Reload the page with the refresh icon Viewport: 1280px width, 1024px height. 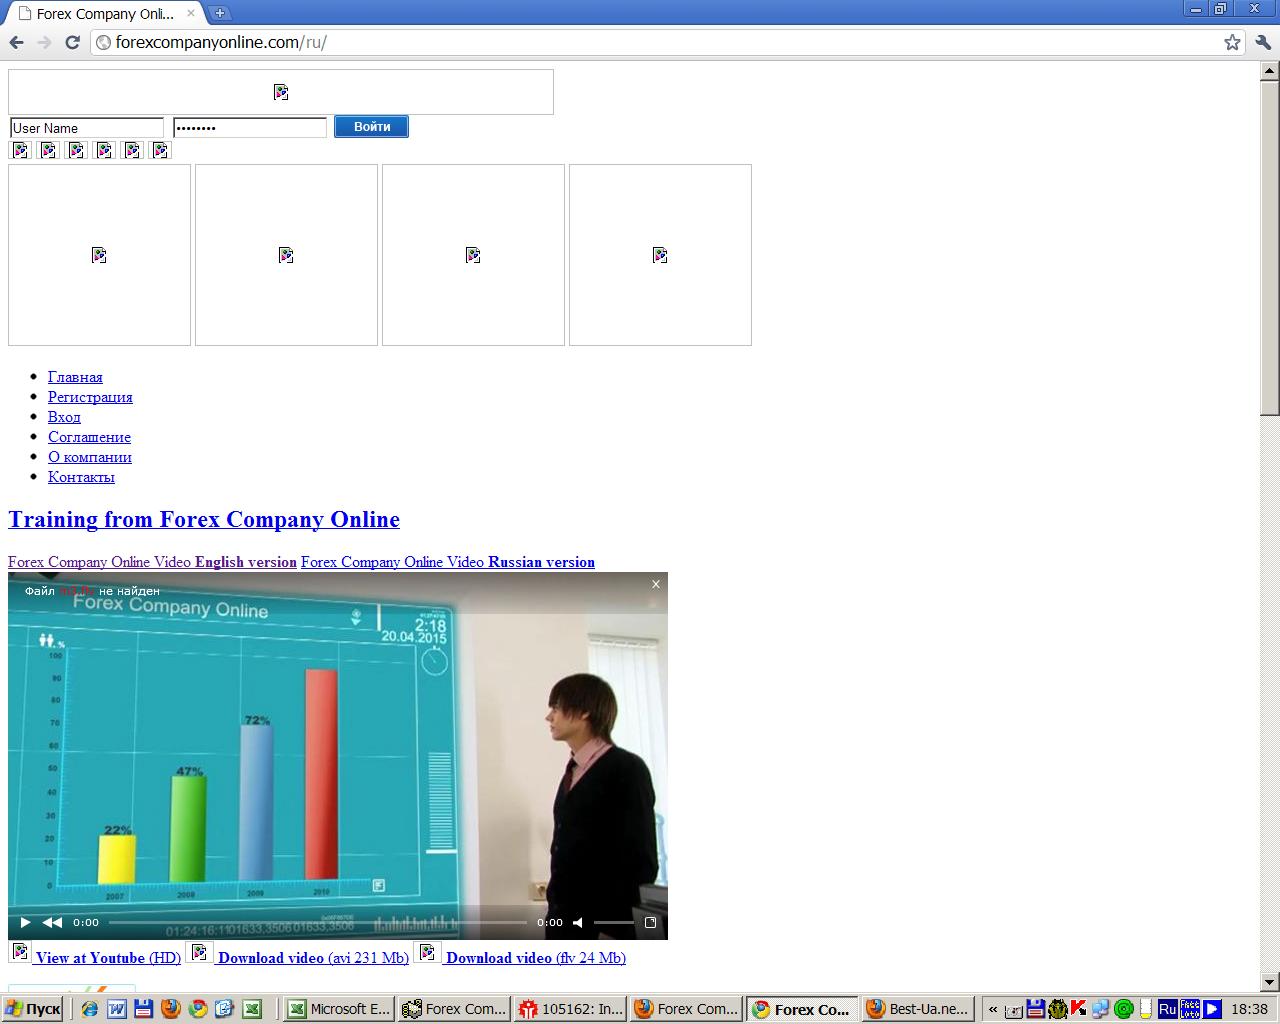pyautogui.click(x=72, y=42)
